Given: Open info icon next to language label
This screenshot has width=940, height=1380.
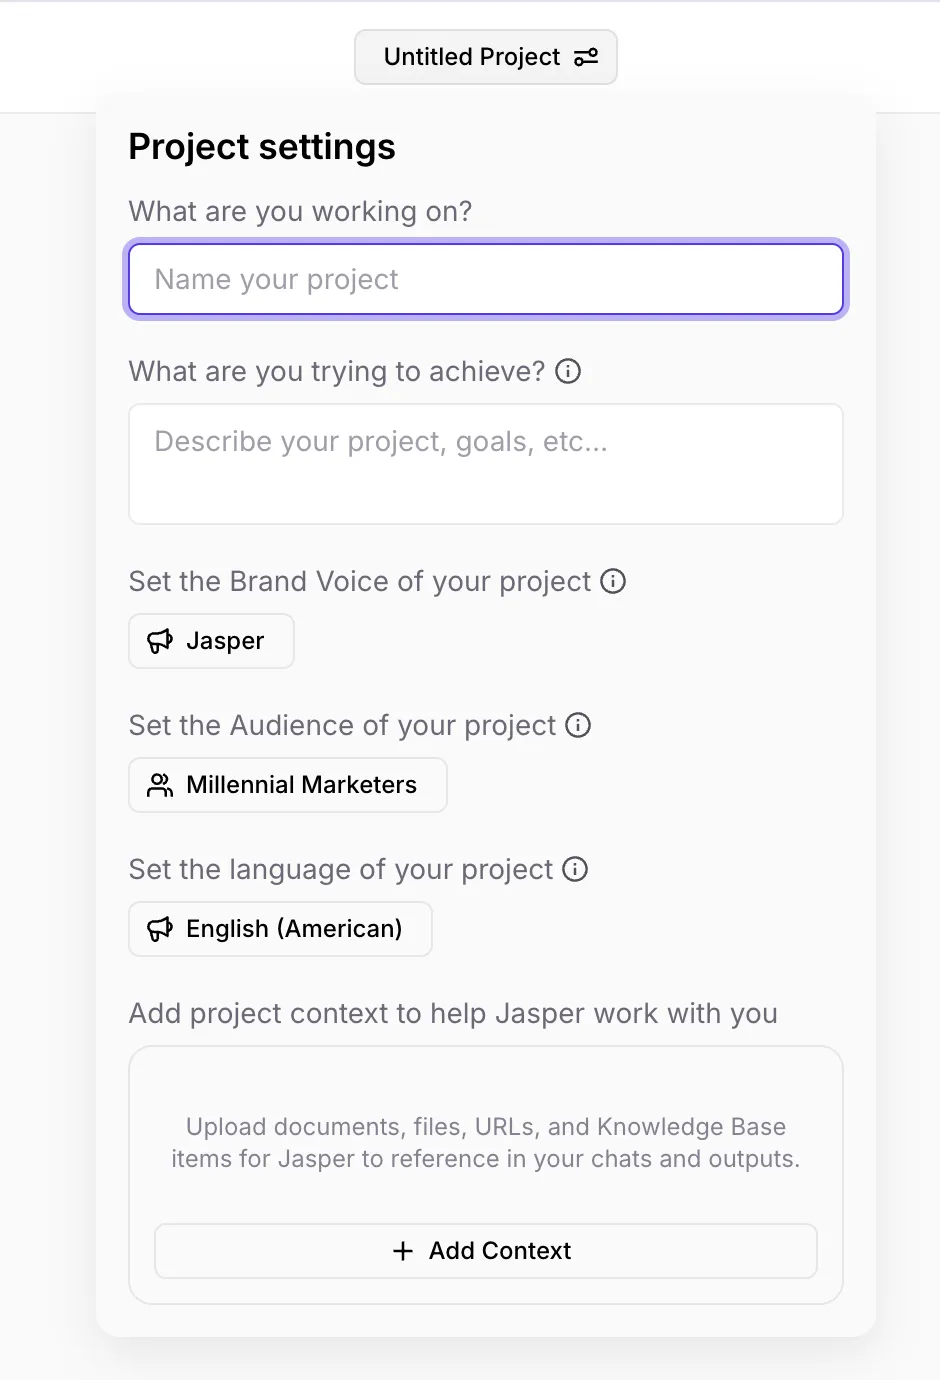Looking at the screenshot, I should click(x=575, y=869).
